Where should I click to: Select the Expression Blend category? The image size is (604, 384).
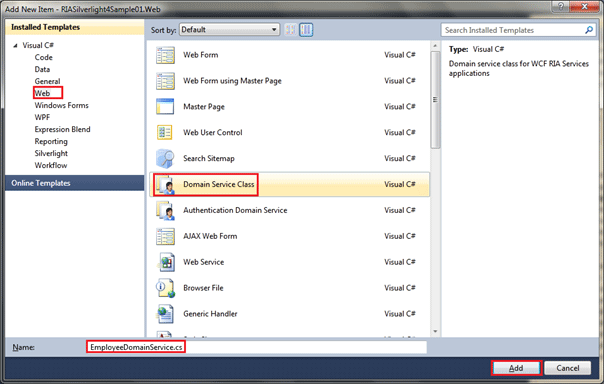62,129
